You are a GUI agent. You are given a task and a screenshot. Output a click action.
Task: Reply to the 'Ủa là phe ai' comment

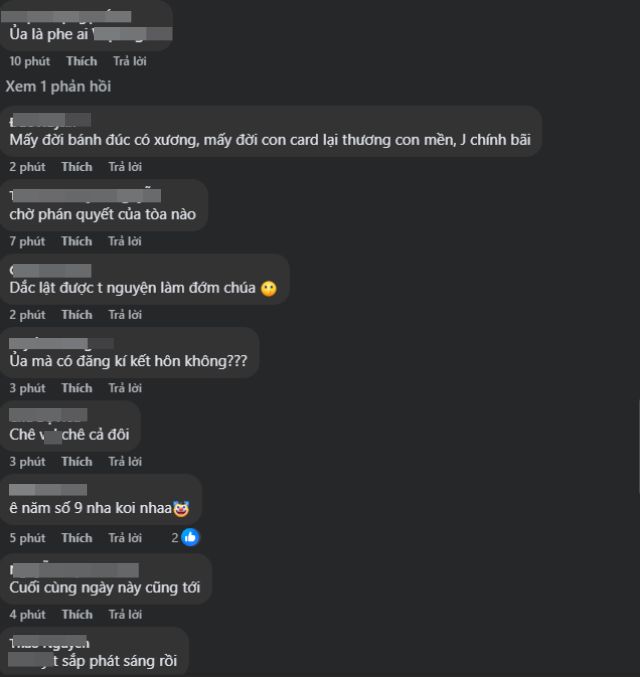pos(130,61)
